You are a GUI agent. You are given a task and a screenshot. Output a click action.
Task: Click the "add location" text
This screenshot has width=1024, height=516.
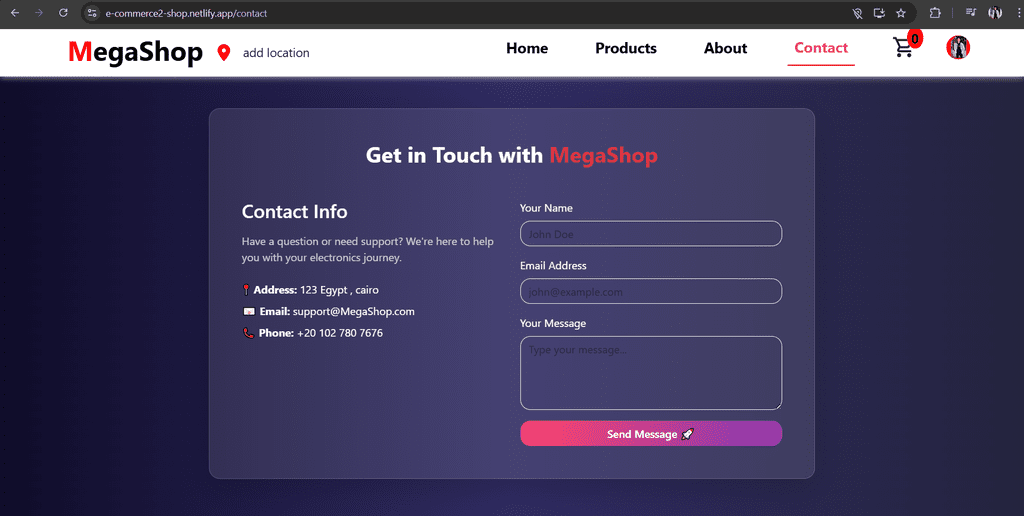[276, 53]
